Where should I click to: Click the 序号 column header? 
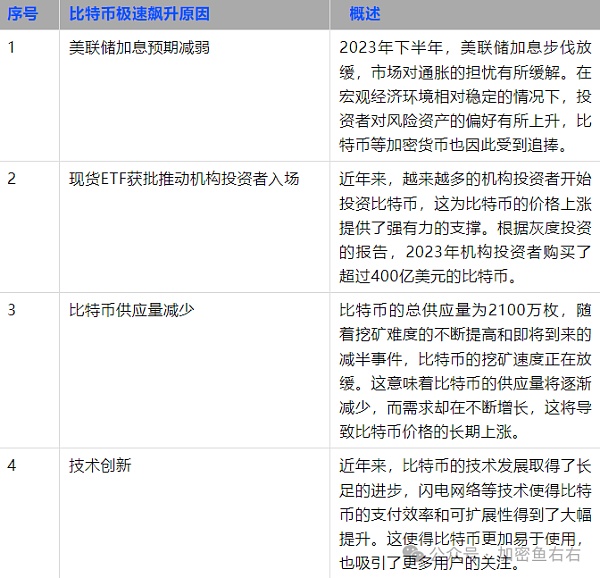[x=23, y=15]
